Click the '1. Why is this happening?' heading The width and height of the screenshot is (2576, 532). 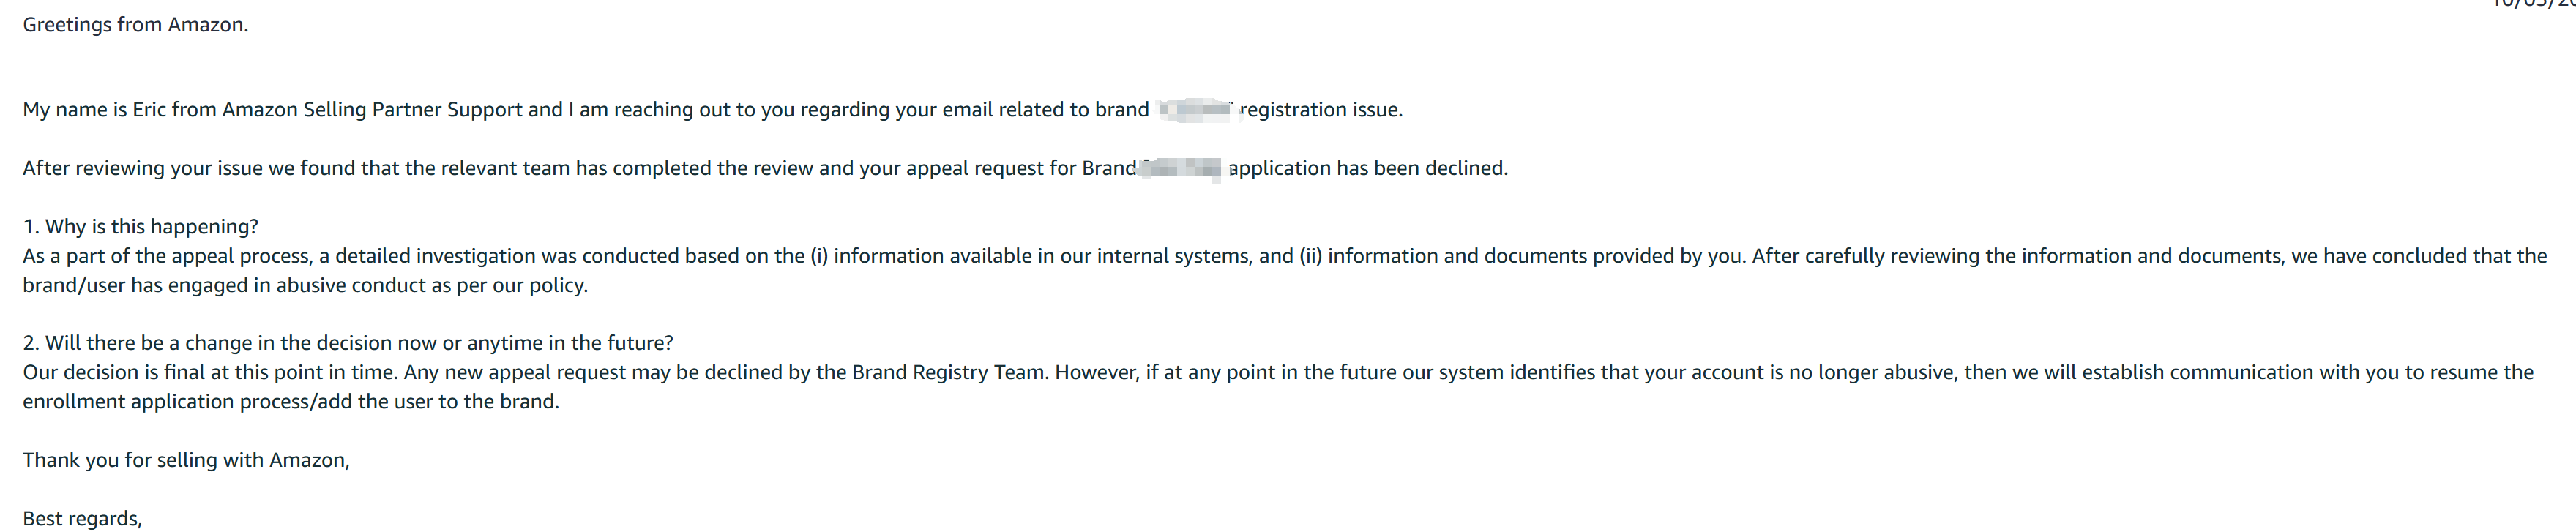(140, 227)
